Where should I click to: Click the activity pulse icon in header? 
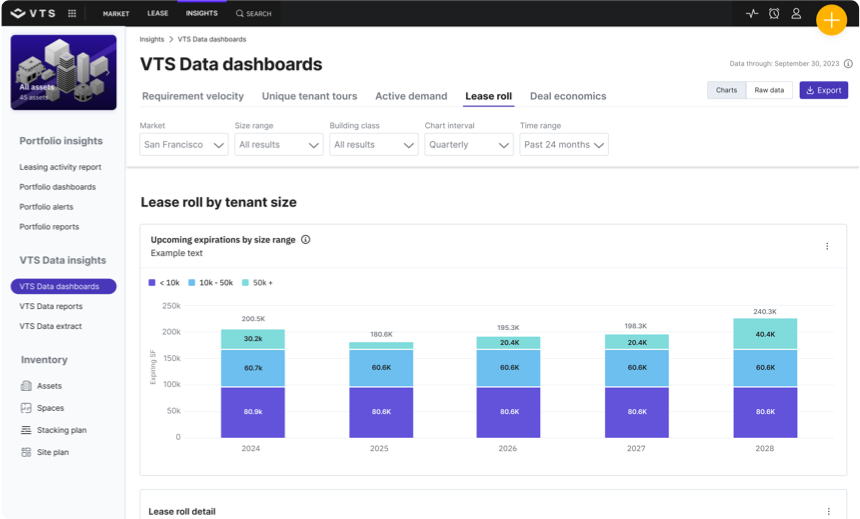[x=752, y=14]
